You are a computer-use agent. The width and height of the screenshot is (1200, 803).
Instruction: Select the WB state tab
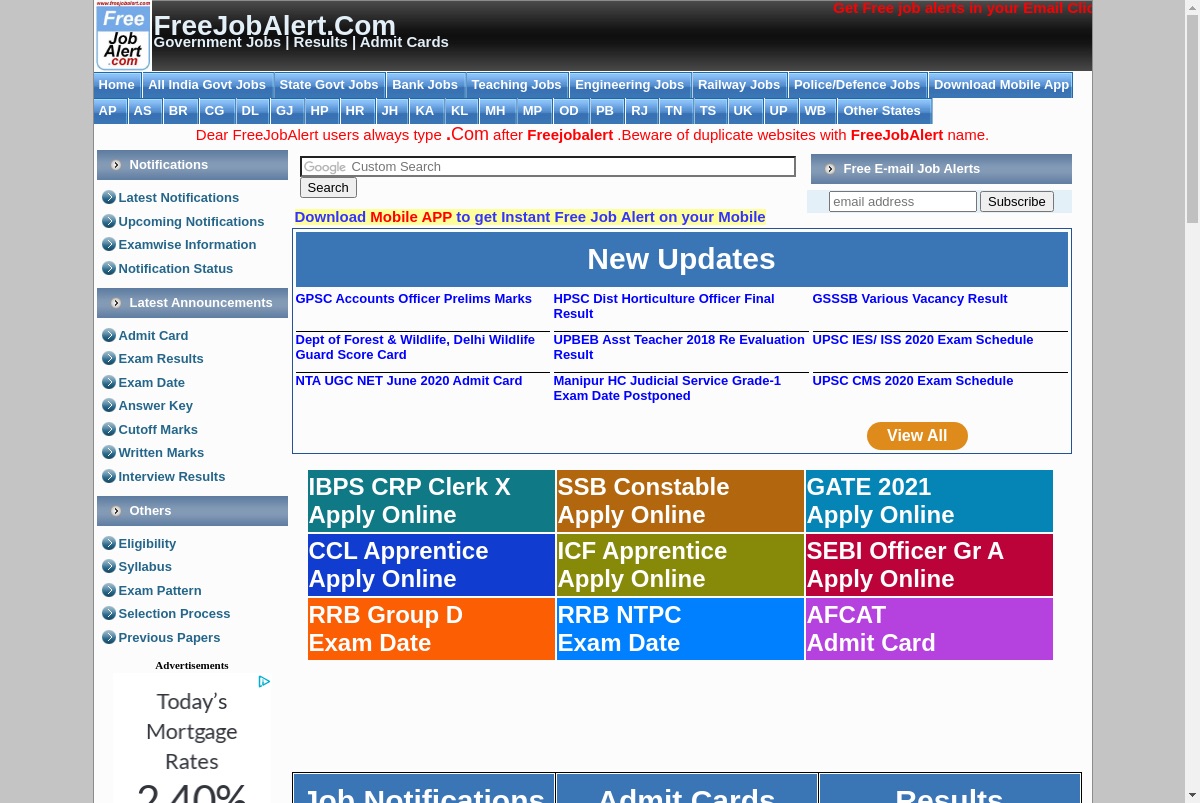815,111
